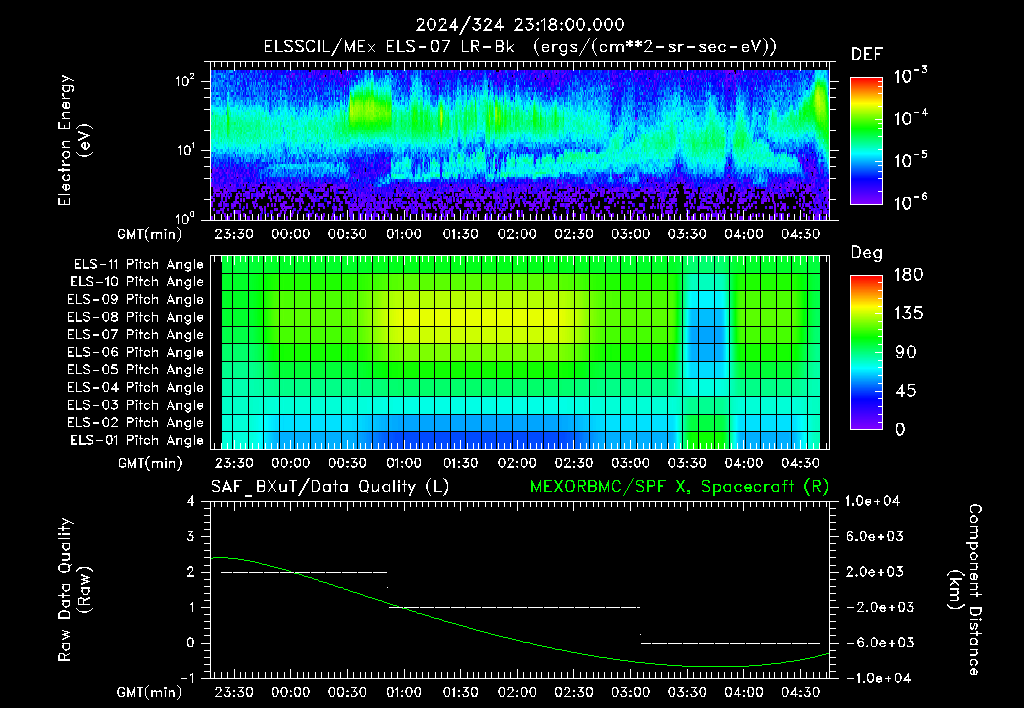Click the 2.0e+03 right axis value
This screenshot has width=1024, height=708.
874,571
